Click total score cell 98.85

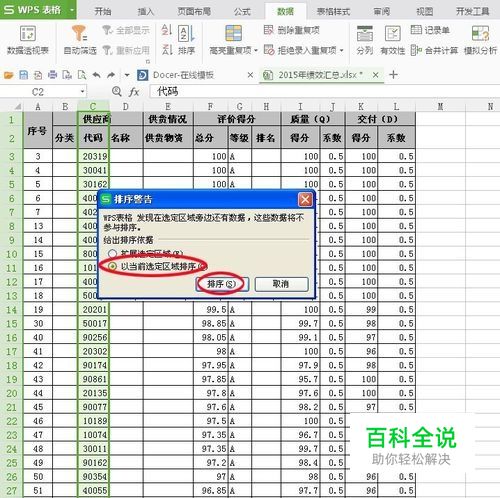click(x=211, y=324)
